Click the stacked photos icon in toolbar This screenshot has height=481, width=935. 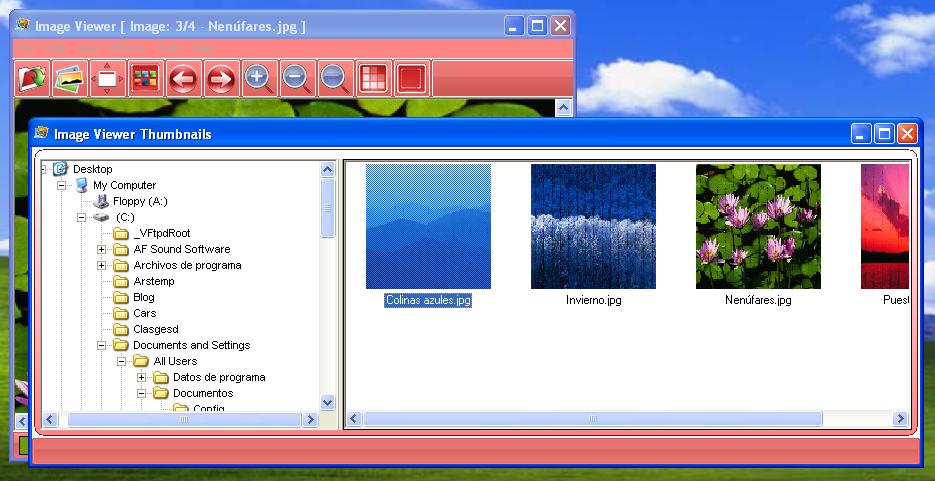pos(70,78)
